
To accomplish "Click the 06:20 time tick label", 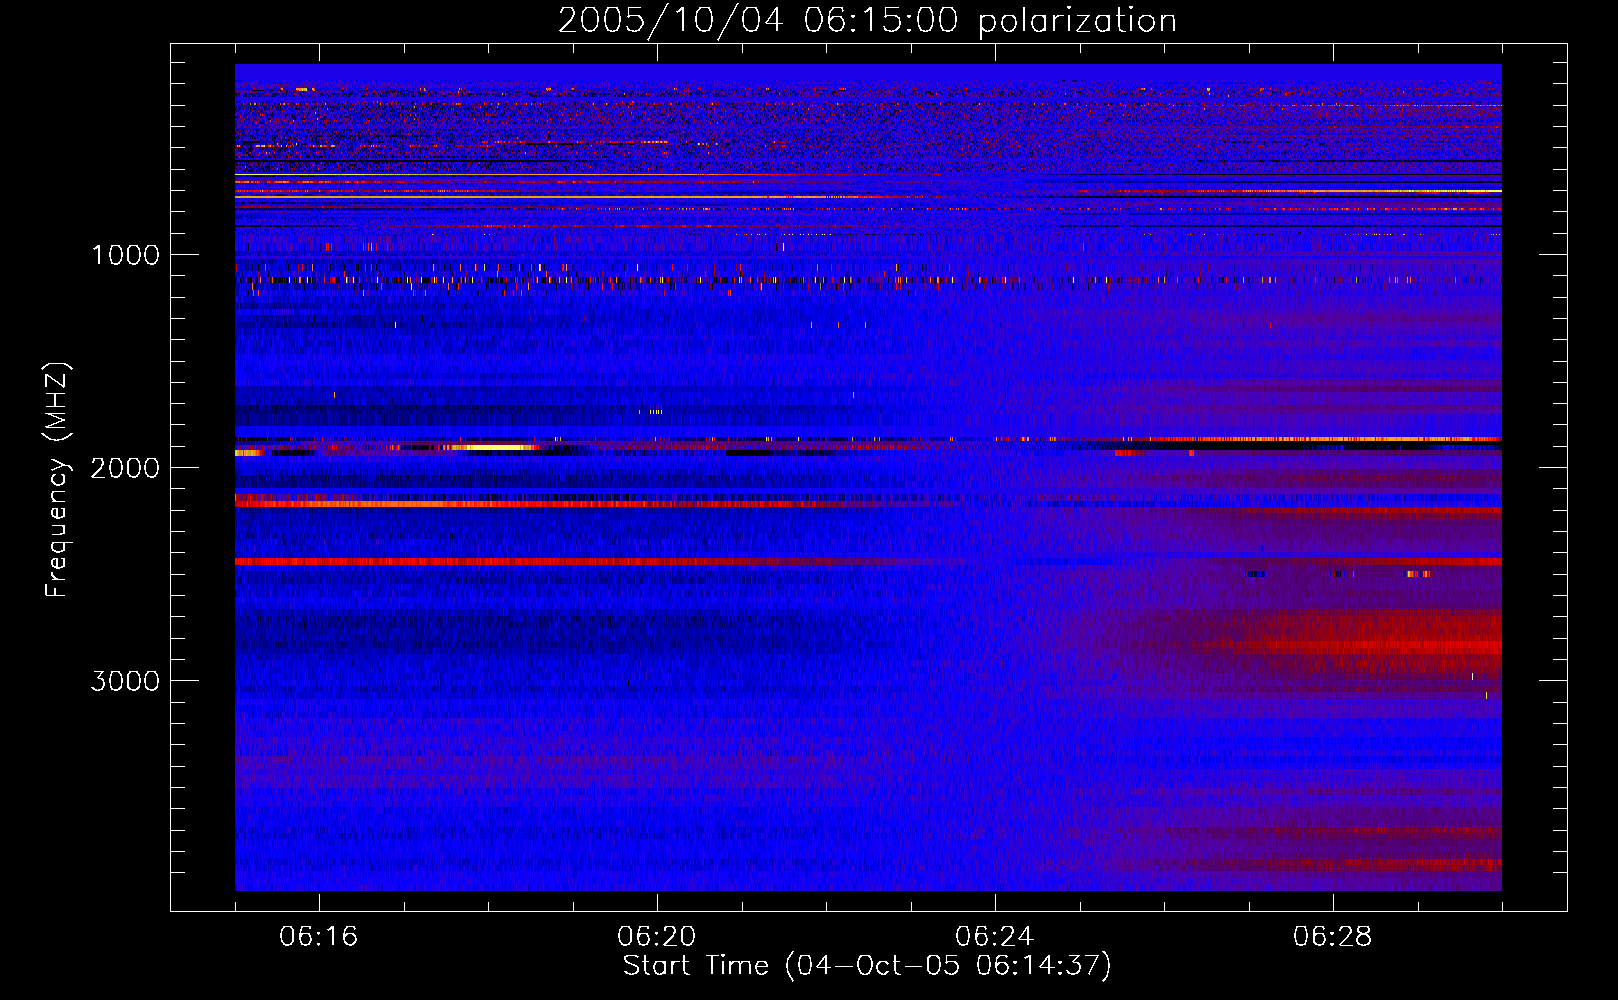I will coord(657,937).
